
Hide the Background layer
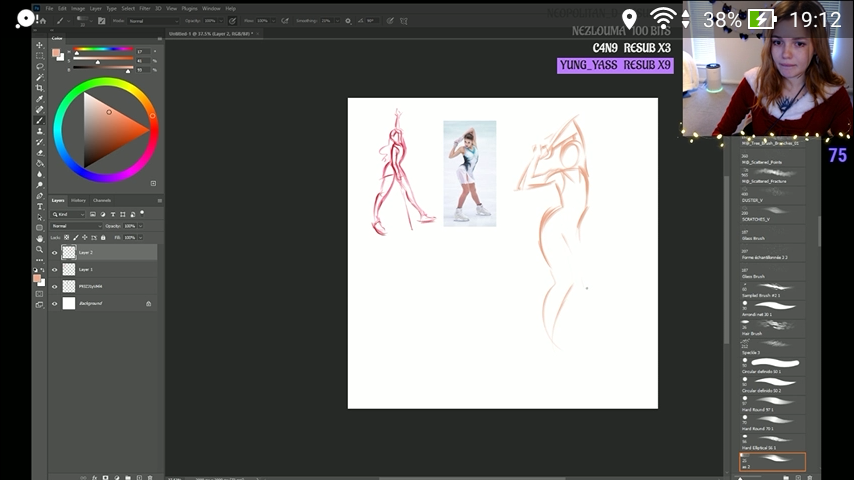tap(55, 303)
